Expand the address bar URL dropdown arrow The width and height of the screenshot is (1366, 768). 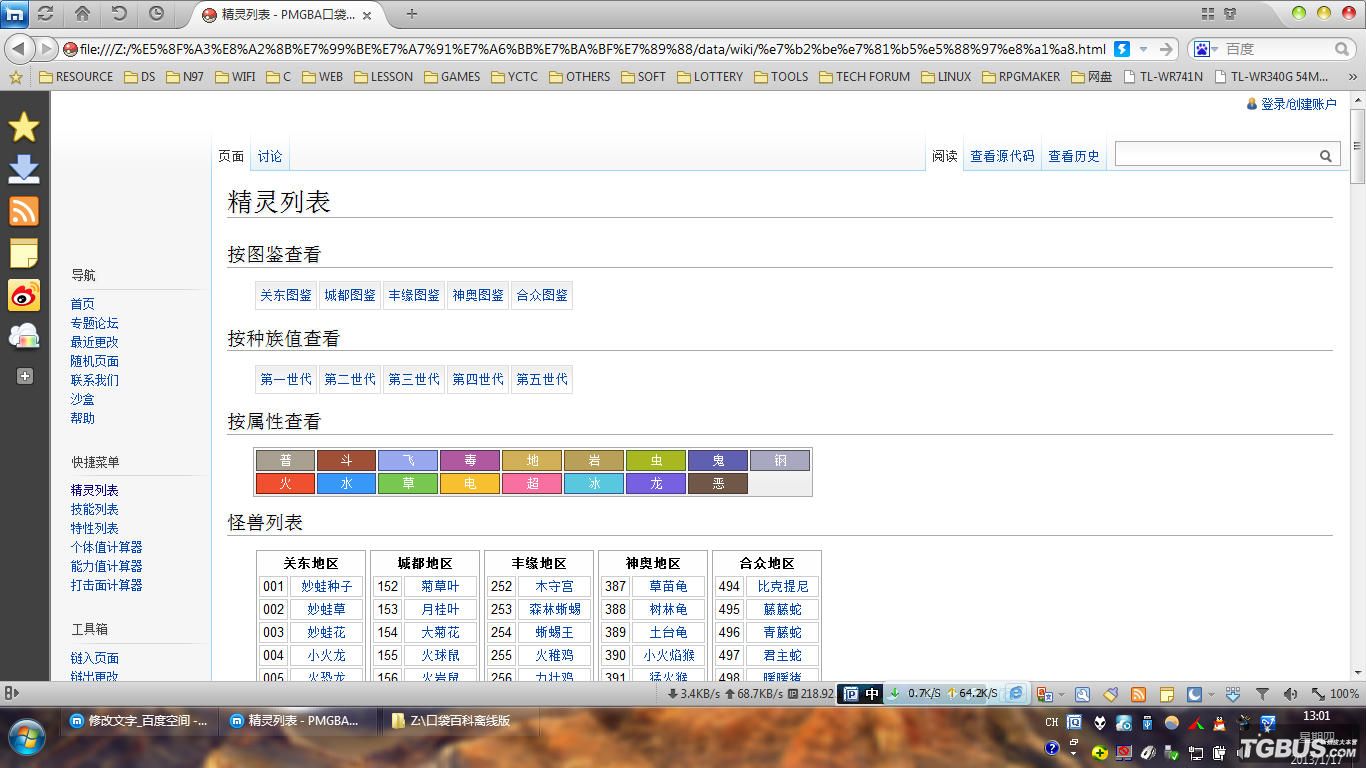(1144, 49)
